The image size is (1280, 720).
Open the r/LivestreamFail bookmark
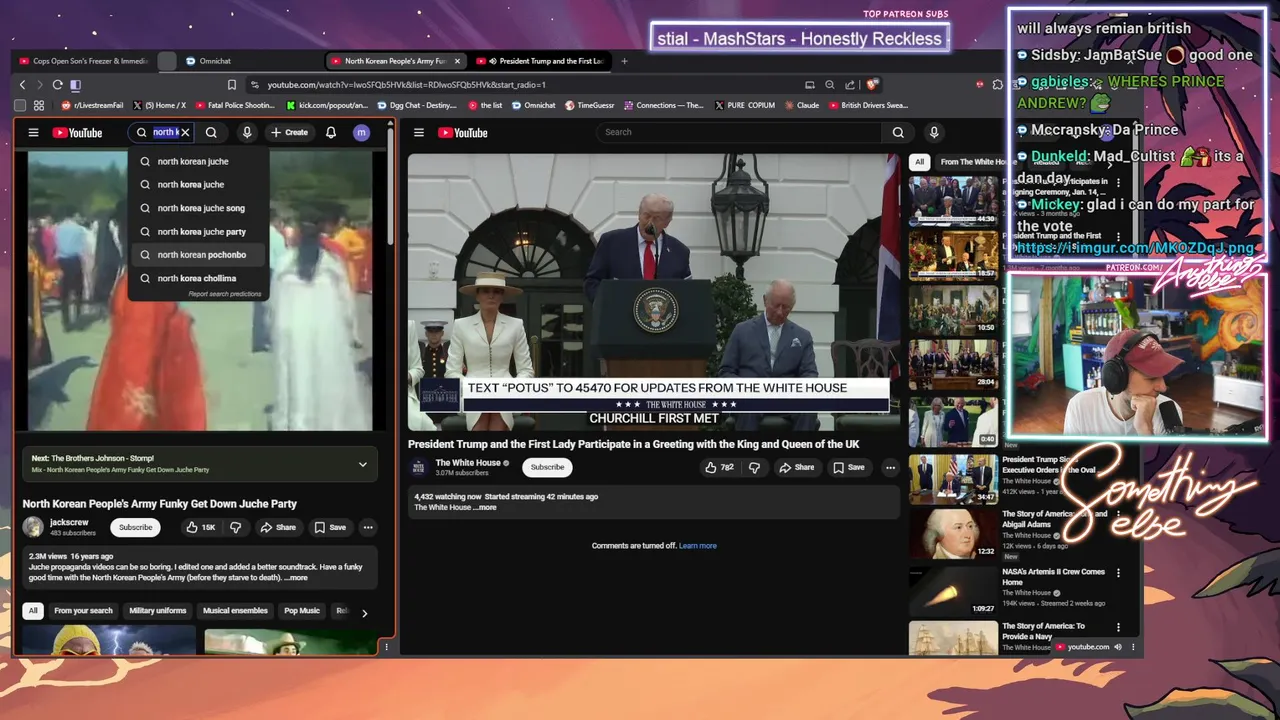click(x=92, y=105)
